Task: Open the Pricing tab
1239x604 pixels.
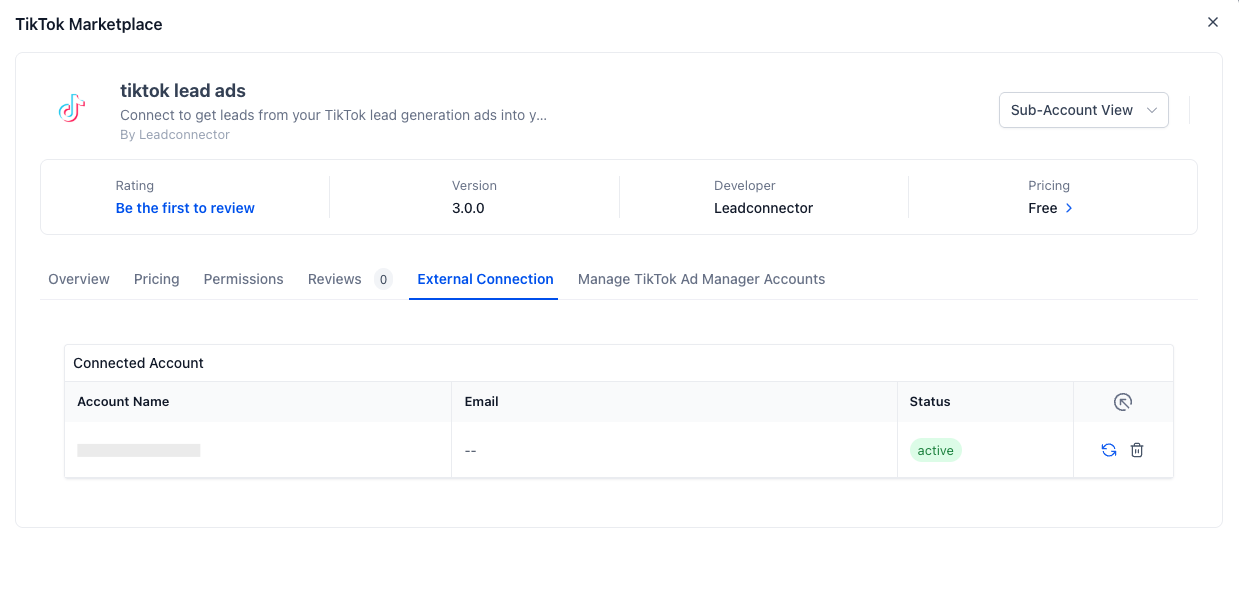Action: [x=157, y=279]
